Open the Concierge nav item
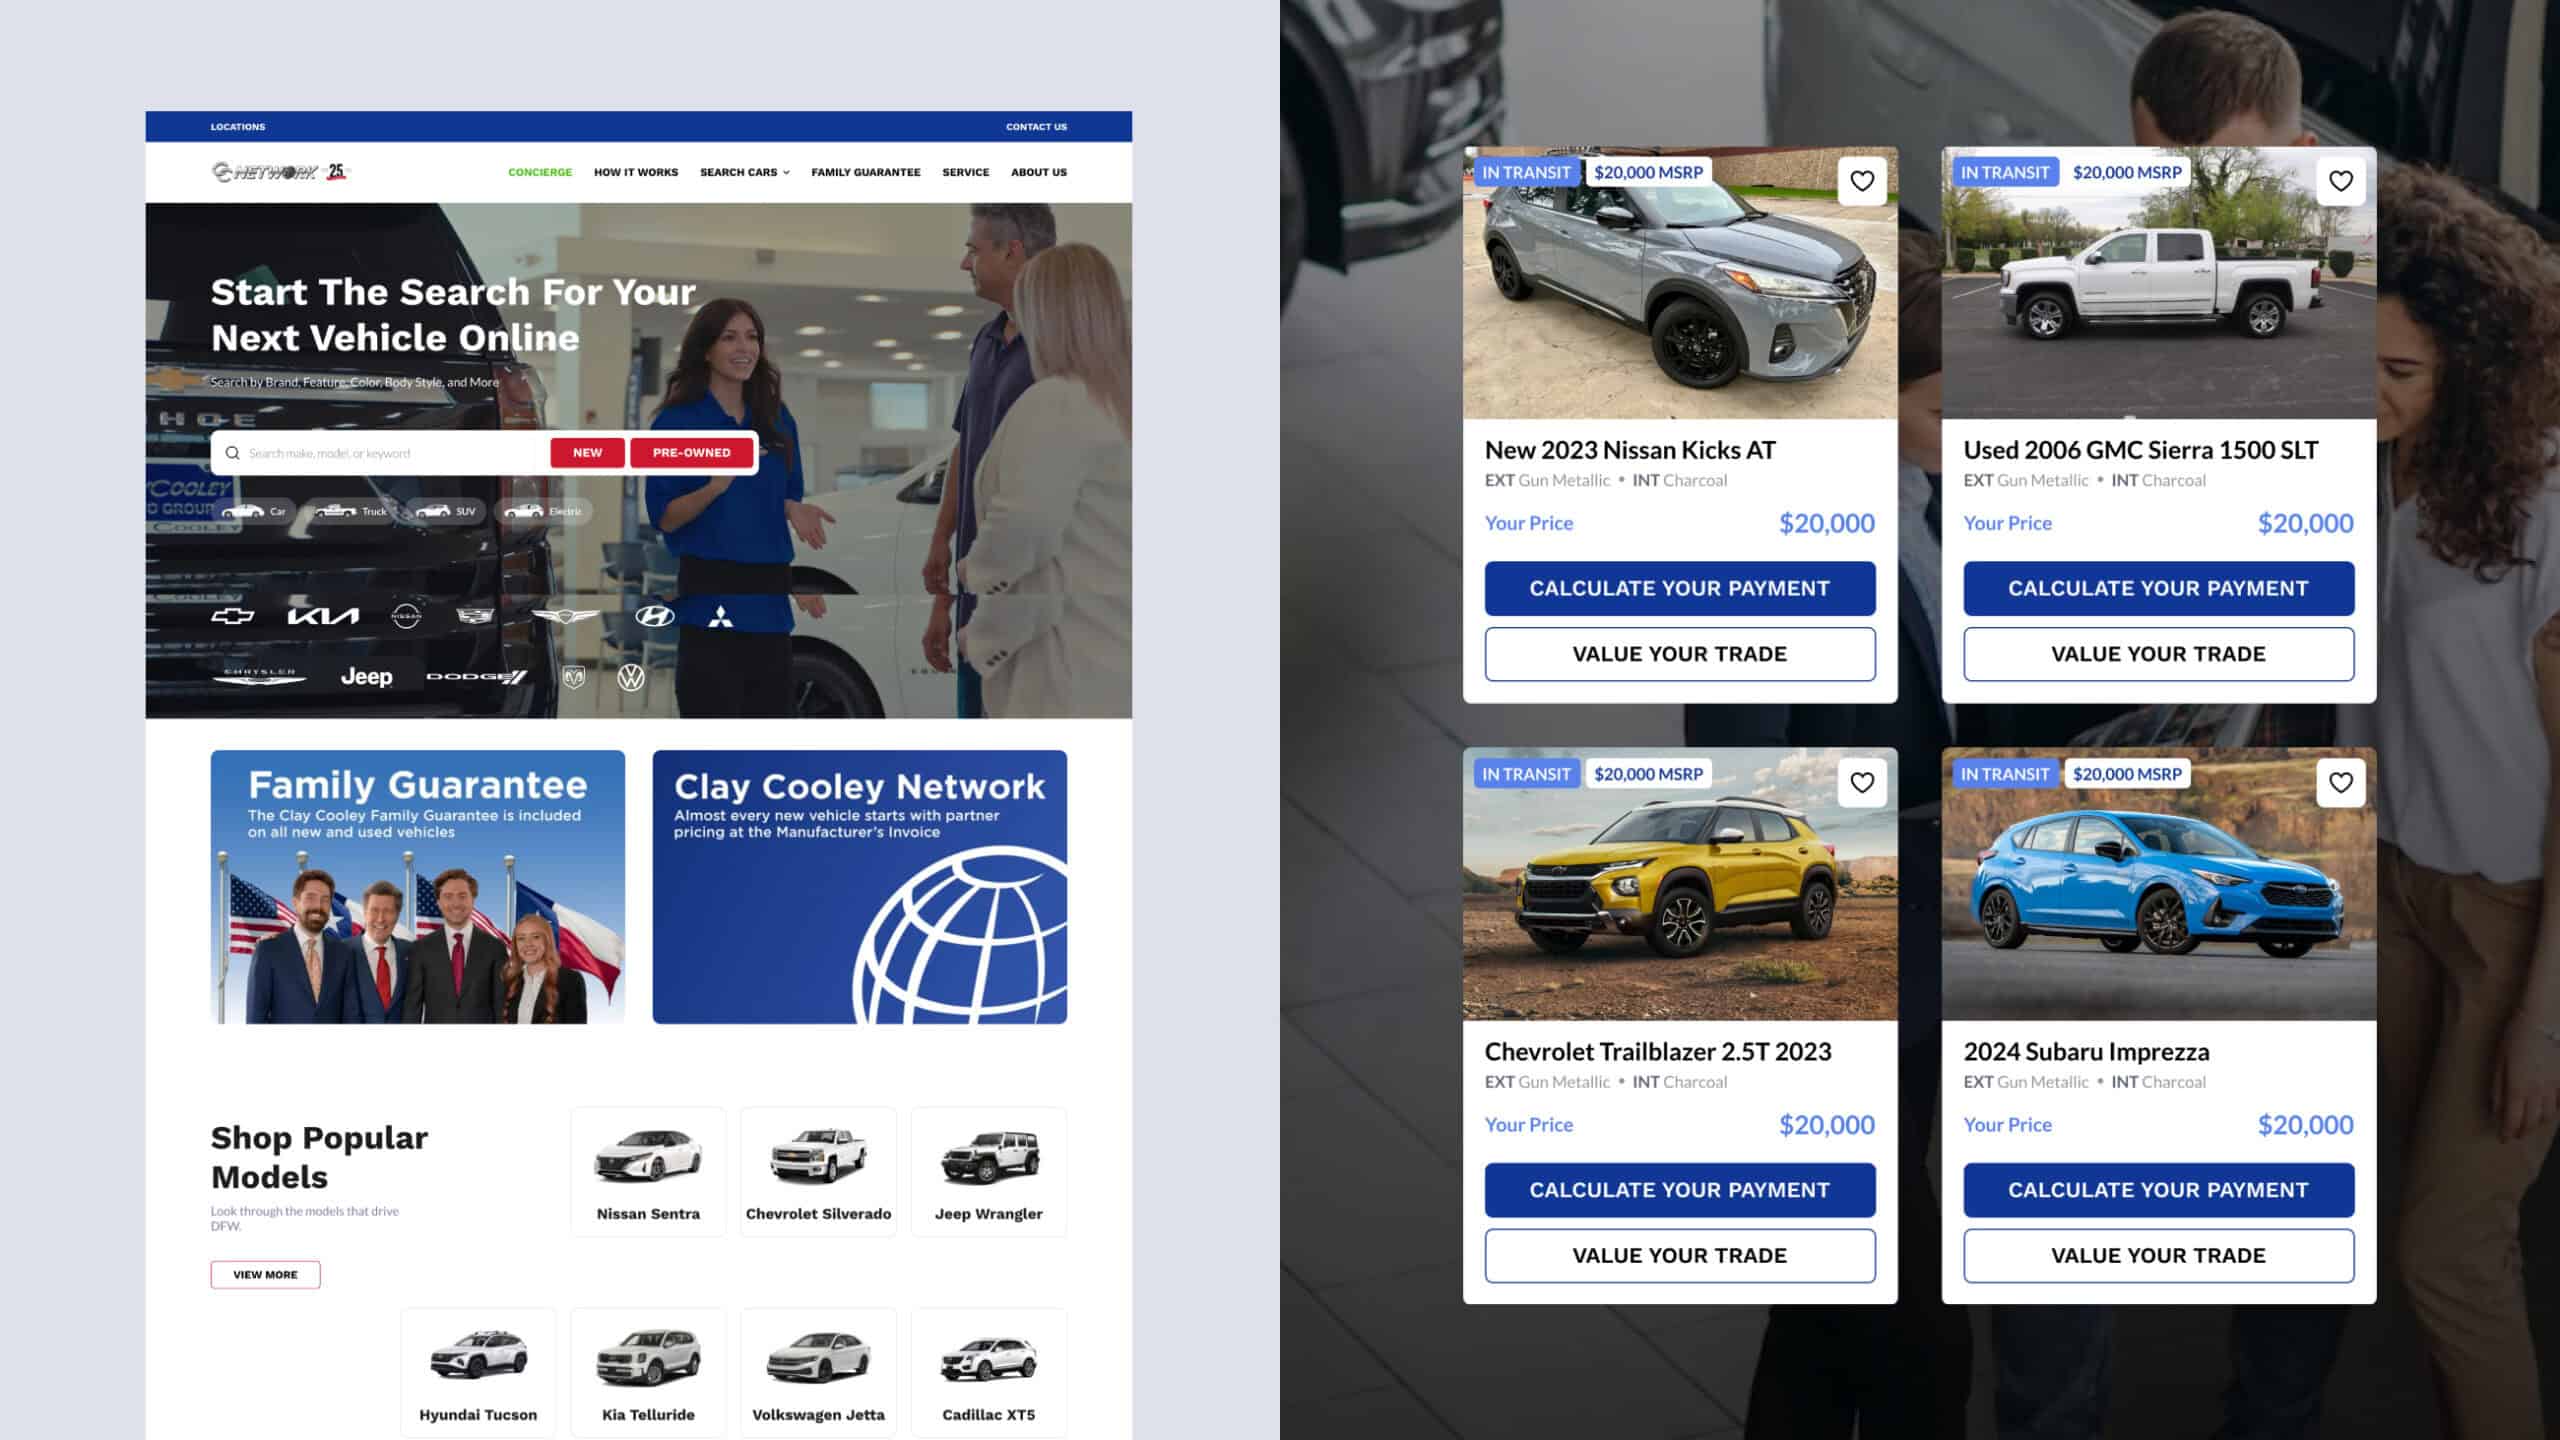Image resolution: width=2560 pixels, height=1440 pixels. [540, 172]
